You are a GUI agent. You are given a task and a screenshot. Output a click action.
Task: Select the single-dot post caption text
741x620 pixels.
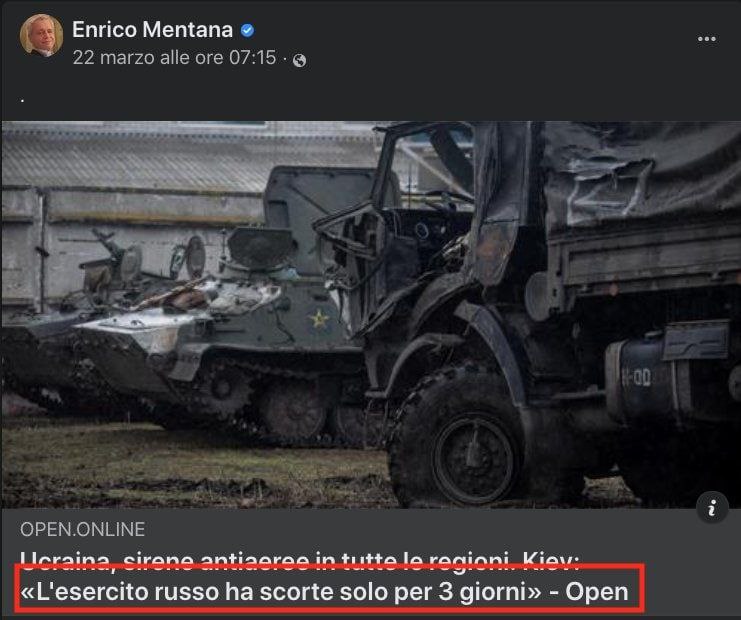pyautogui.click(x=22, y=100)
